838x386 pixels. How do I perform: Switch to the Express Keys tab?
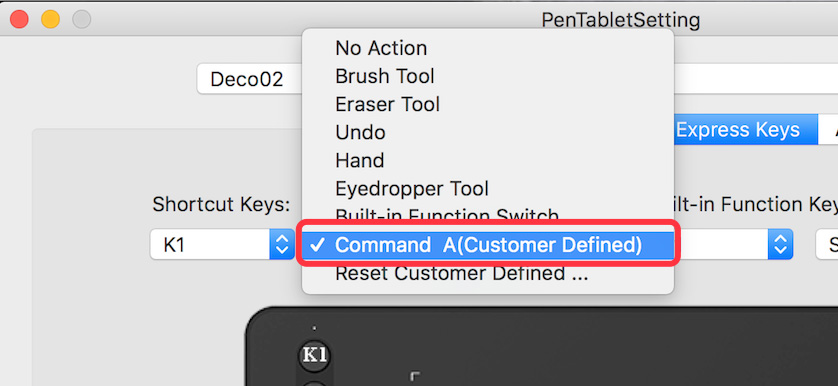[x=738, y=129]
